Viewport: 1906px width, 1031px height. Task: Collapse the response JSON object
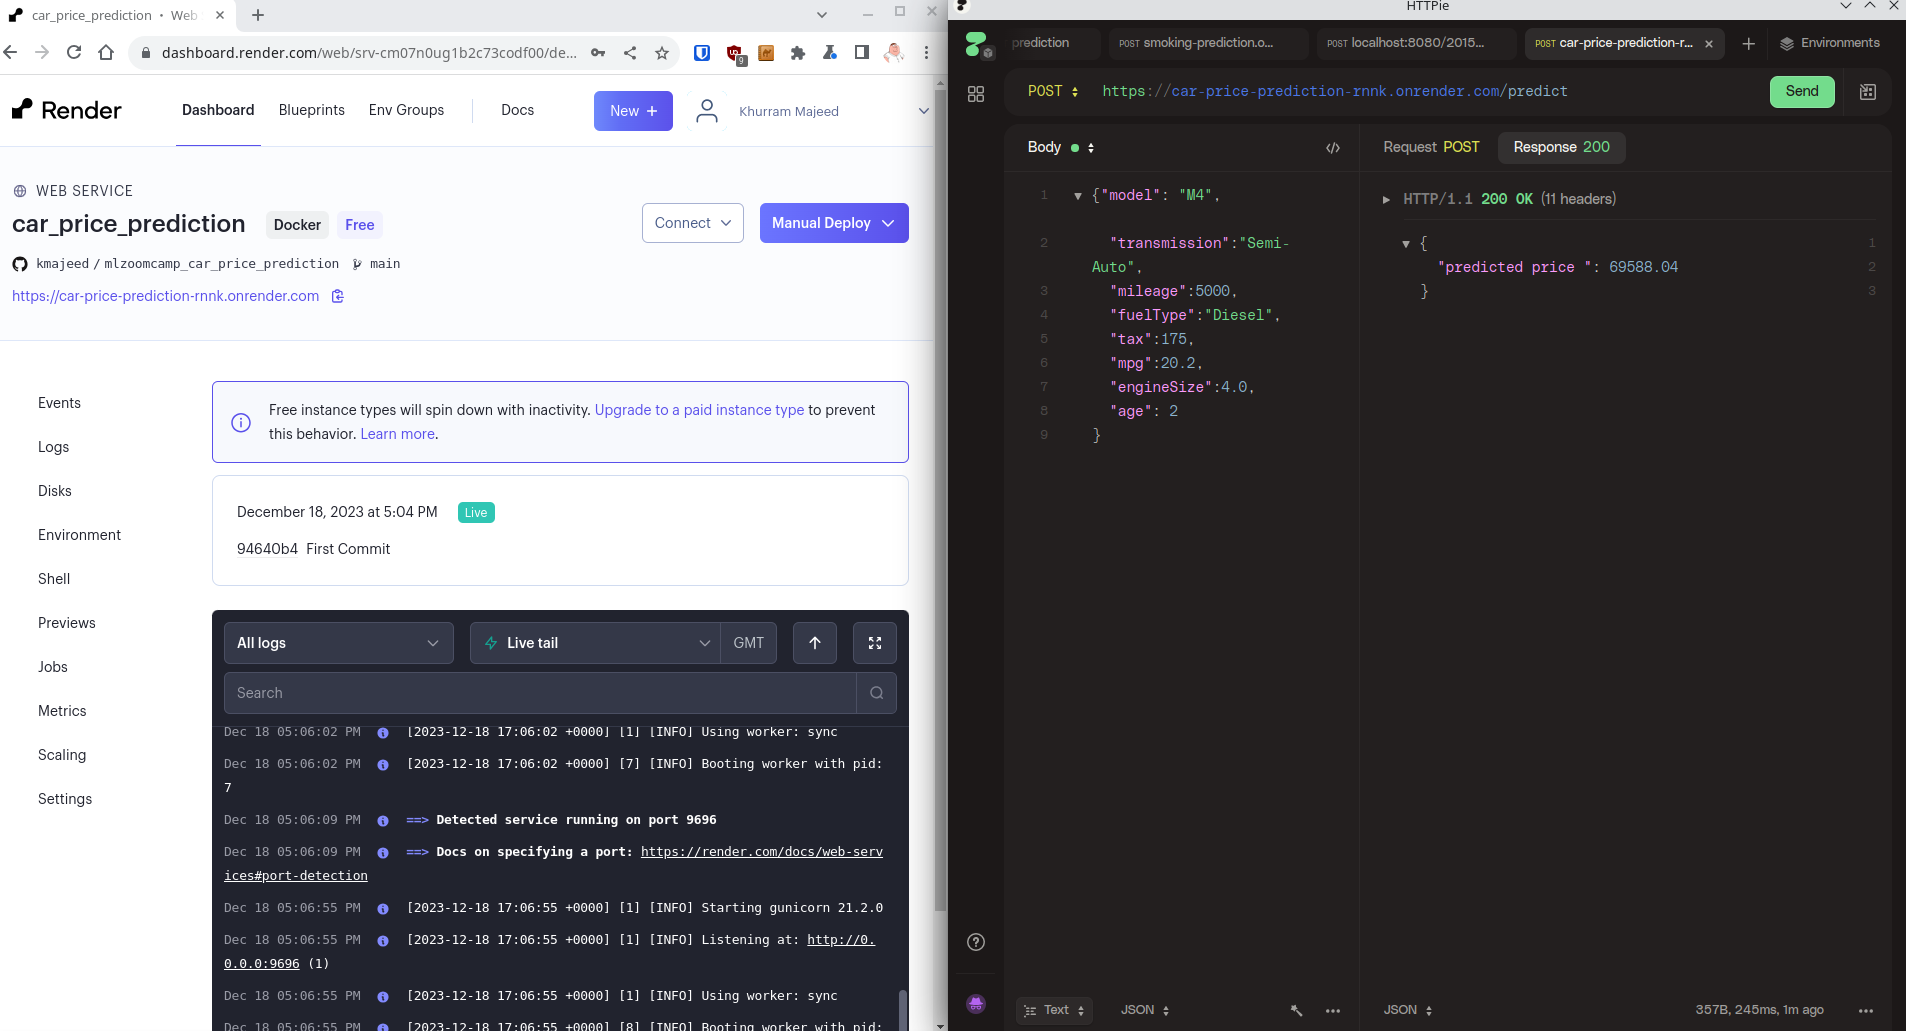(1406, 244)
